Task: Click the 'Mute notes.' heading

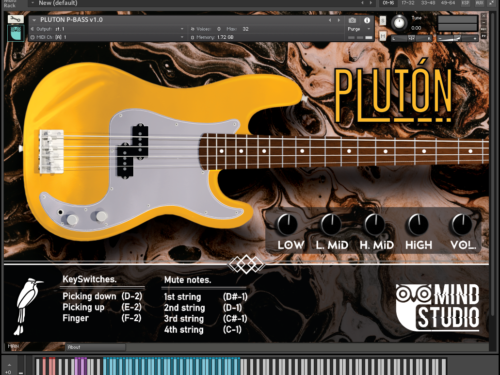Action: (x=188, y=280)
